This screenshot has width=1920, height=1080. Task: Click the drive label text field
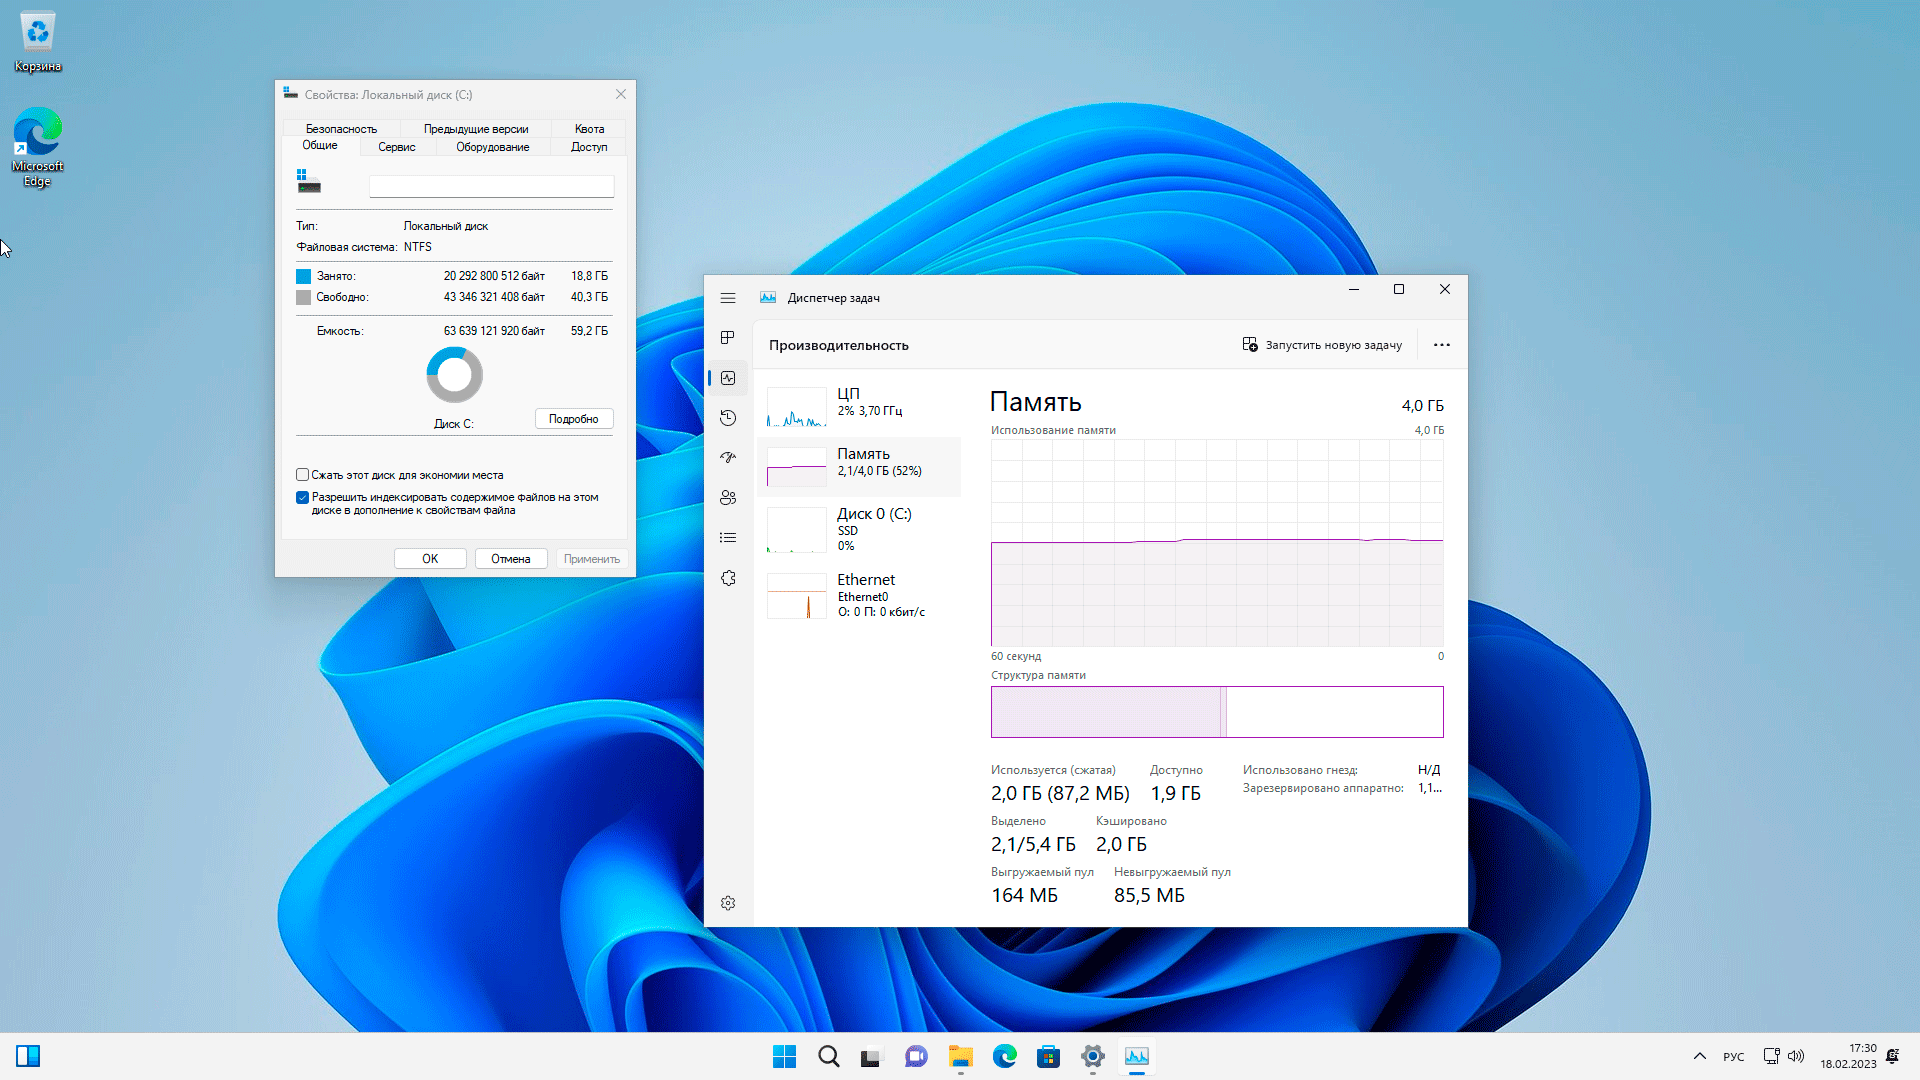click(x=491, y=186)
